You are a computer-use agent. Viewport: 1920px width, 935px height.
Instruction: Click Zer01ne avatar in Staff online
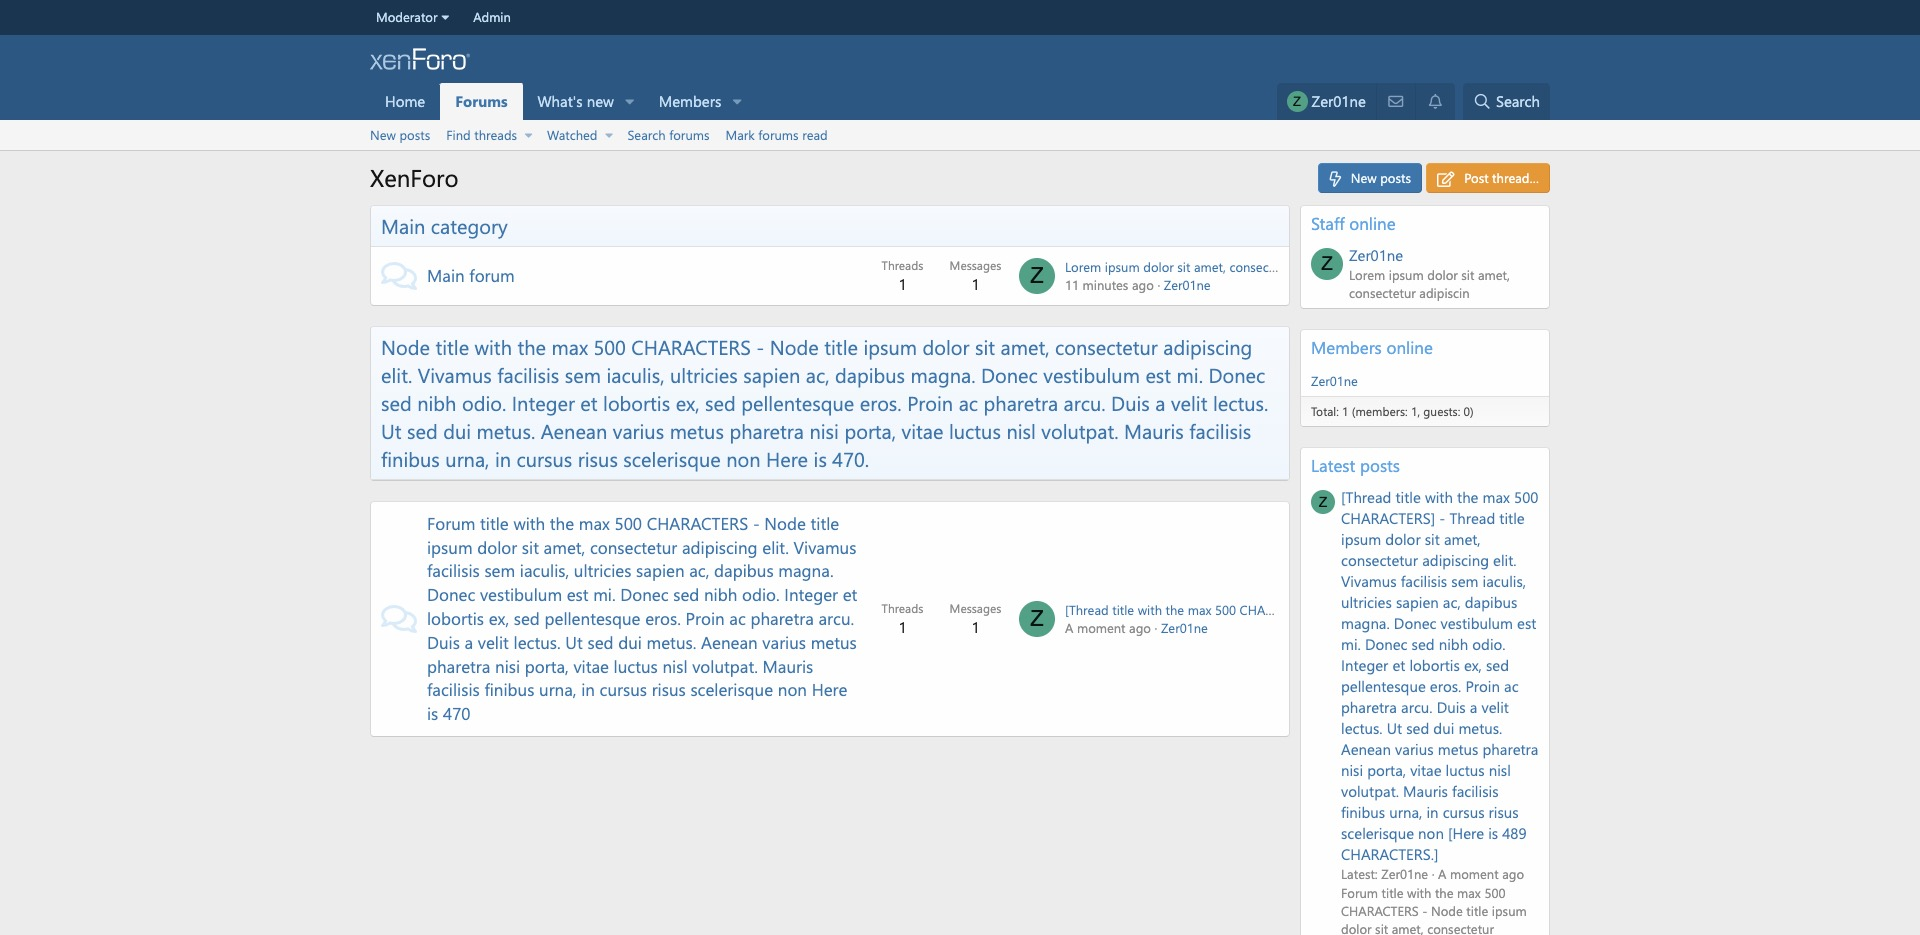coord(1326,264)
